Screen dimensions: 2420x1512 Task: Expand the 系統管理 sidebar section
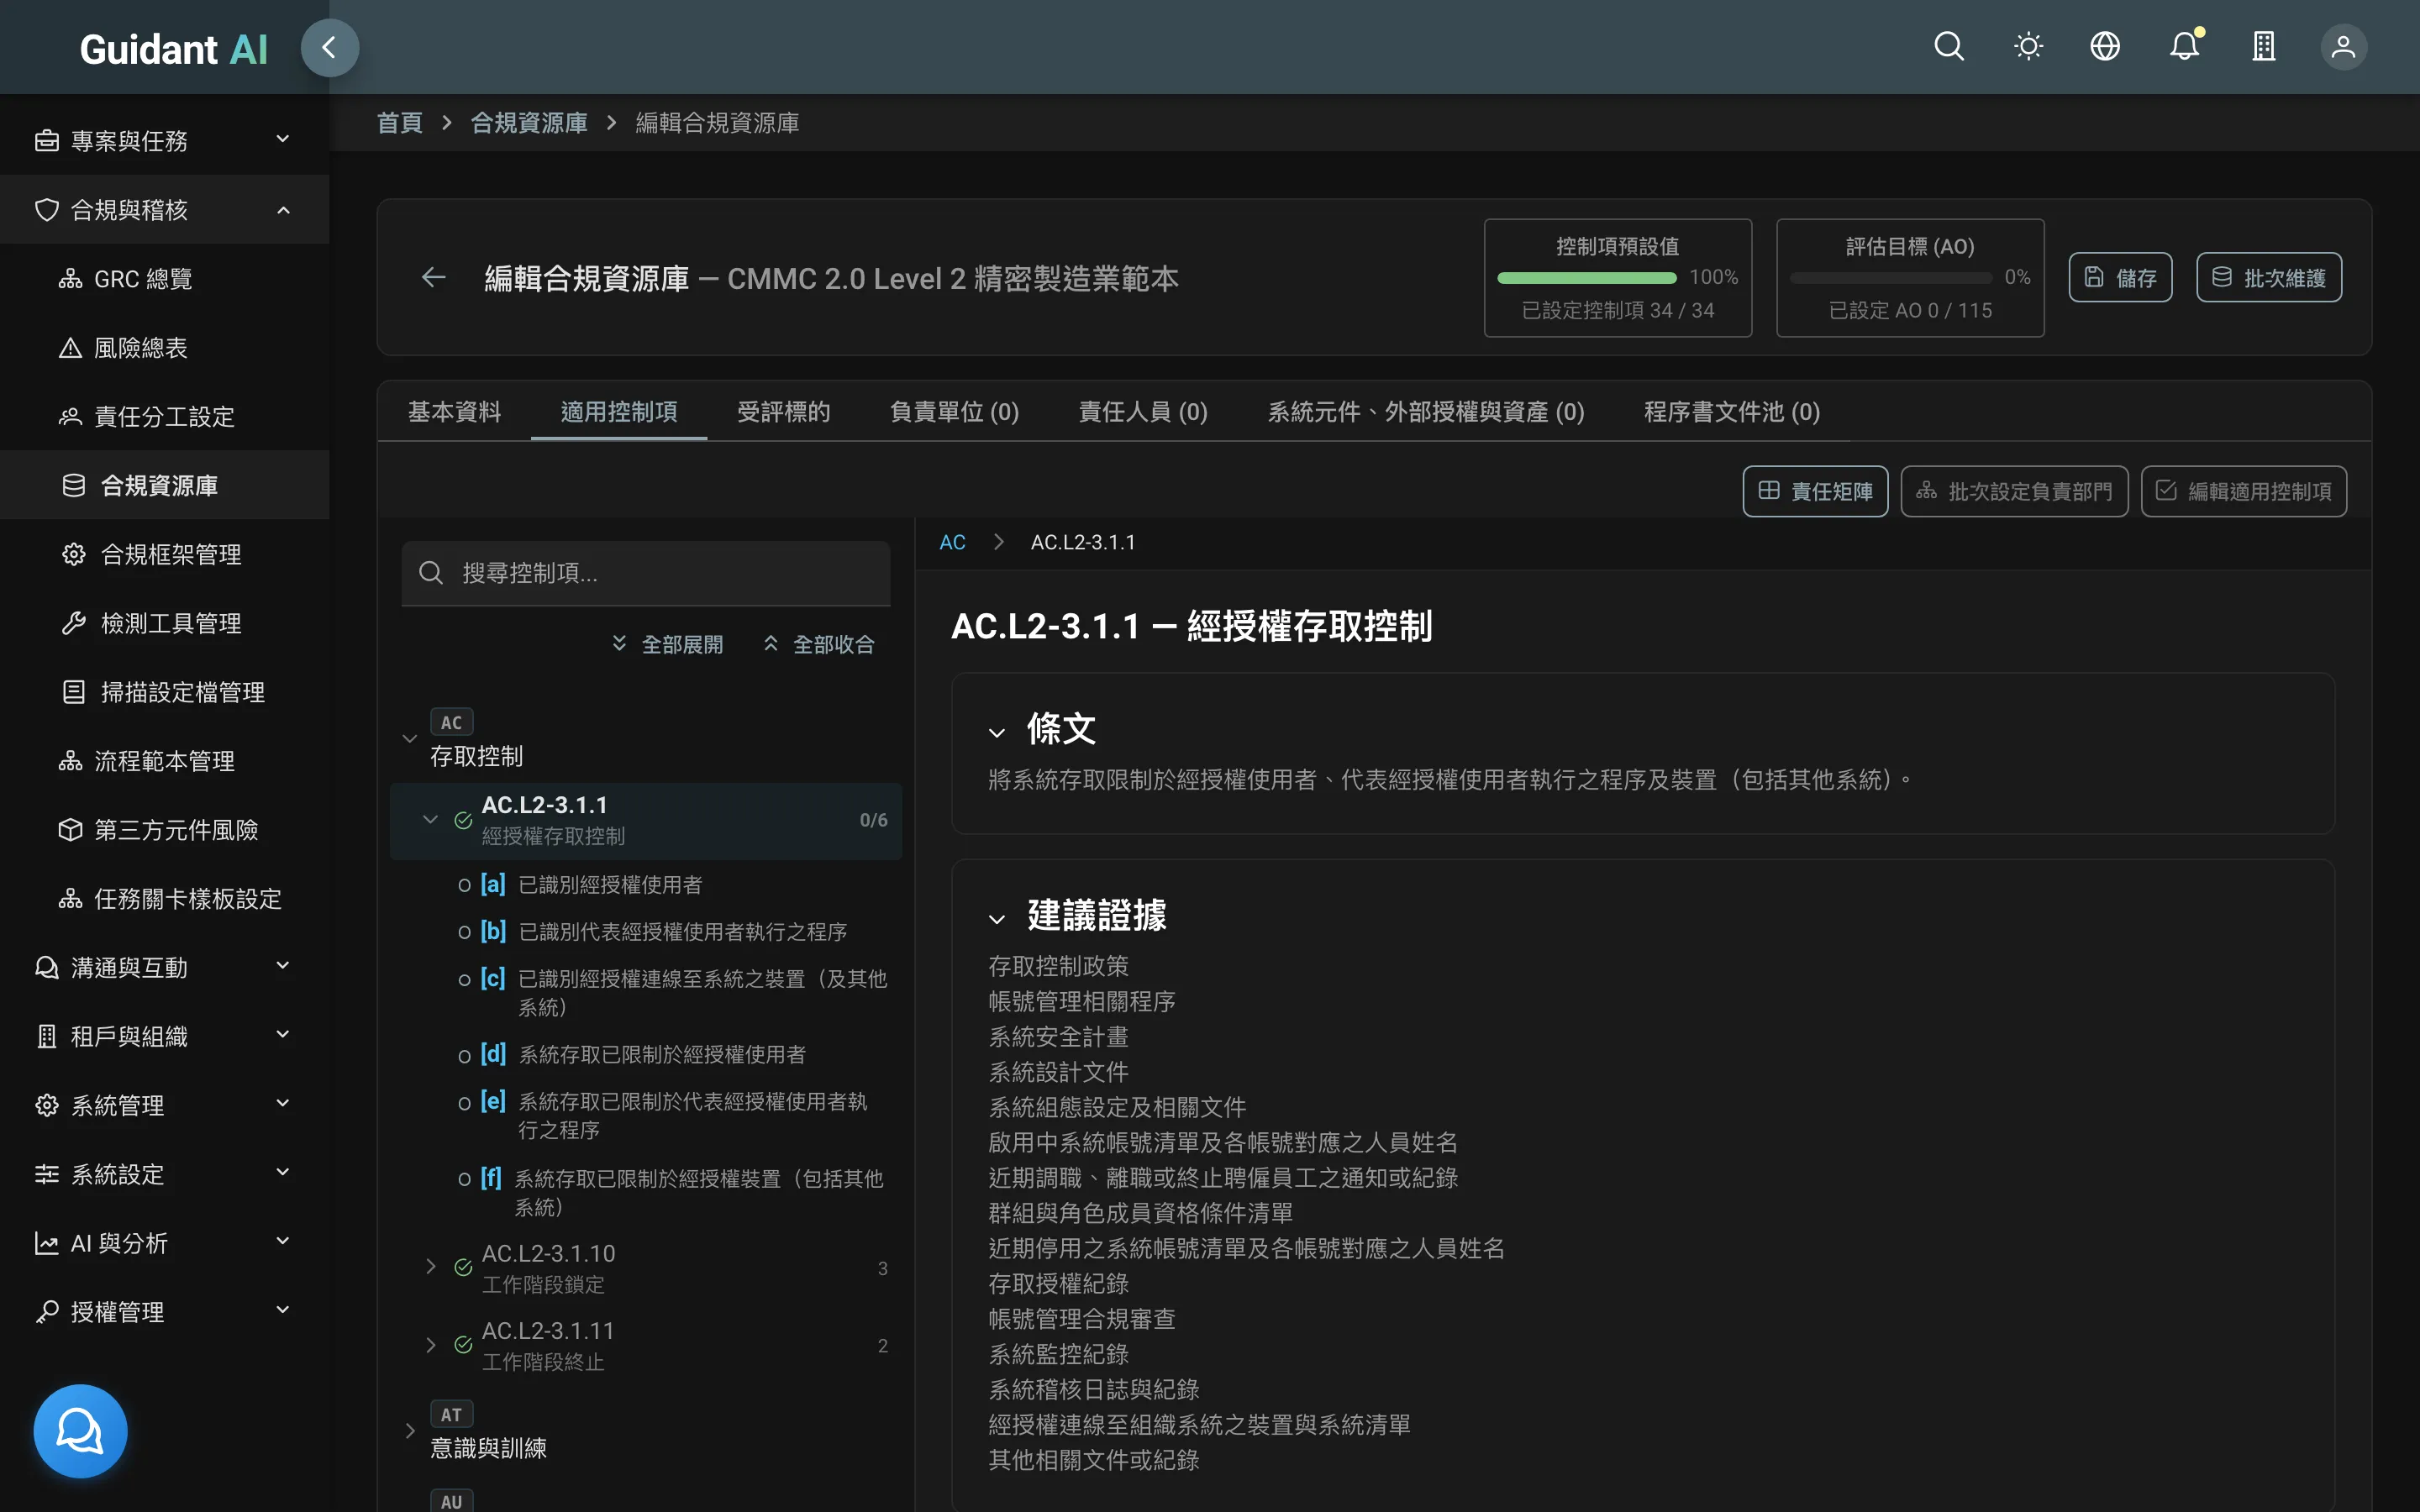click(164, 1105)
